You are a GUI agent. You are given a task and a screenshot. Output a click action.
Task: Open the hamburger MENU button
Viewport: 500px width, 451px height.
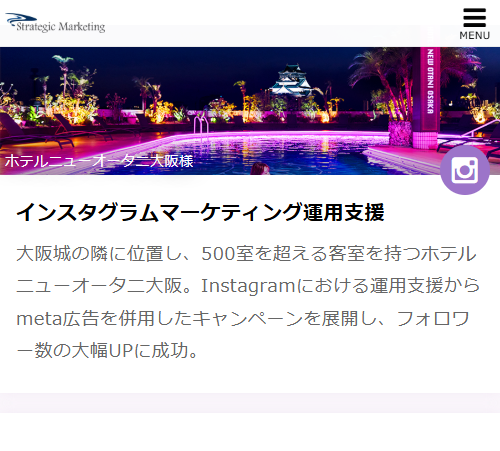point(474,24)
